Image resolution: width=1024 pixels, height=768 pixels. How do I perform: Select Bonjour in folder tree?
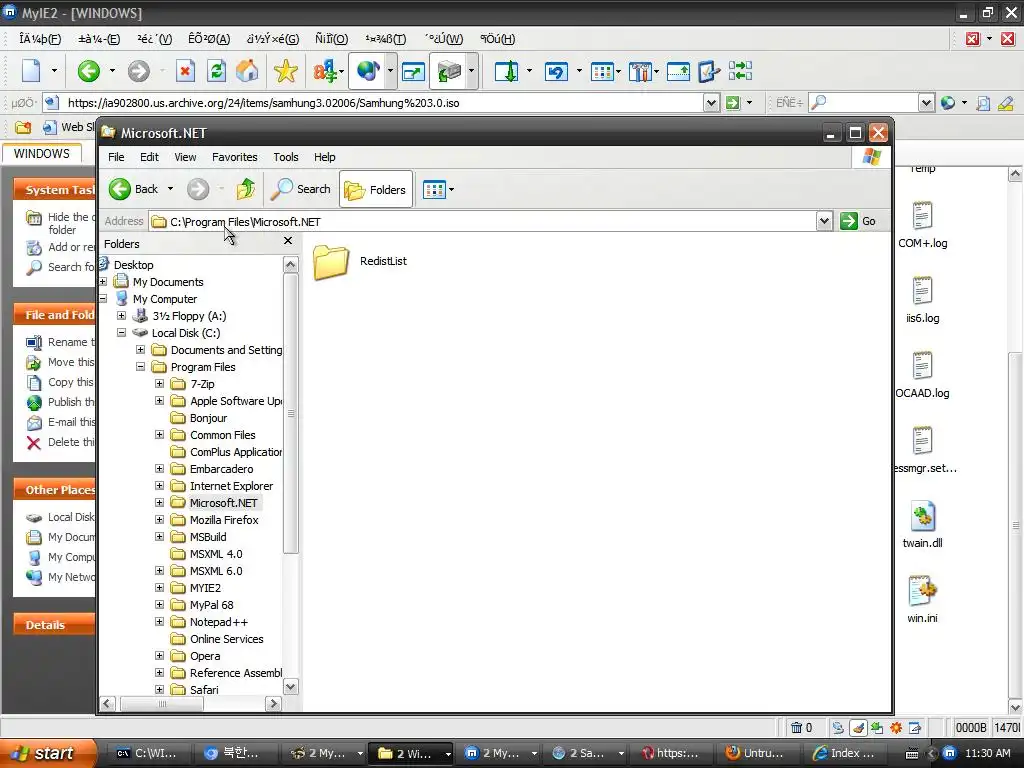(208, 418)
